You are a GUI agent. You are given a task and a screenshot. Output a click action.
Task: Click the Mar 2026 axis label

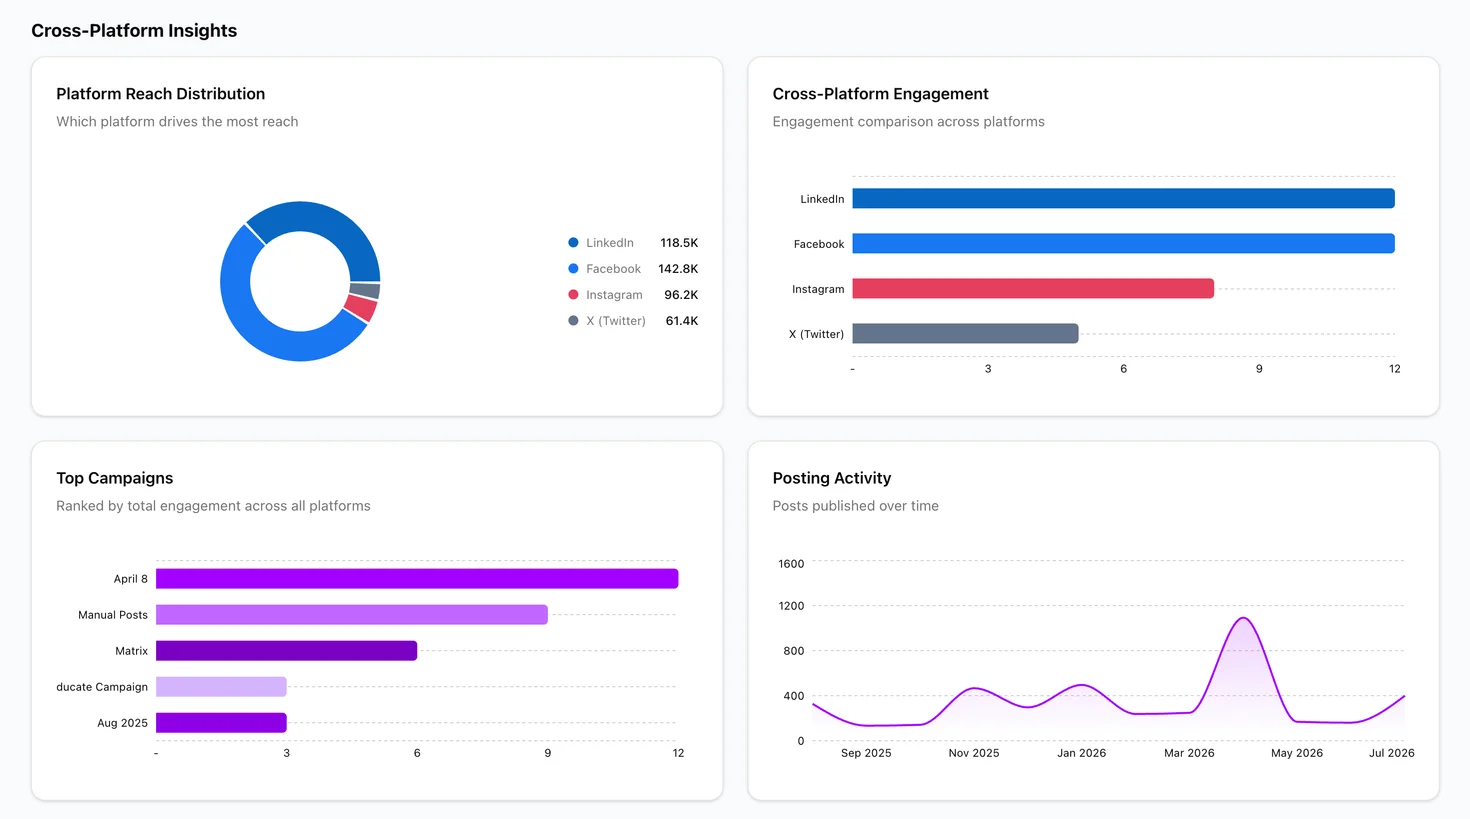pos(1189,753)
